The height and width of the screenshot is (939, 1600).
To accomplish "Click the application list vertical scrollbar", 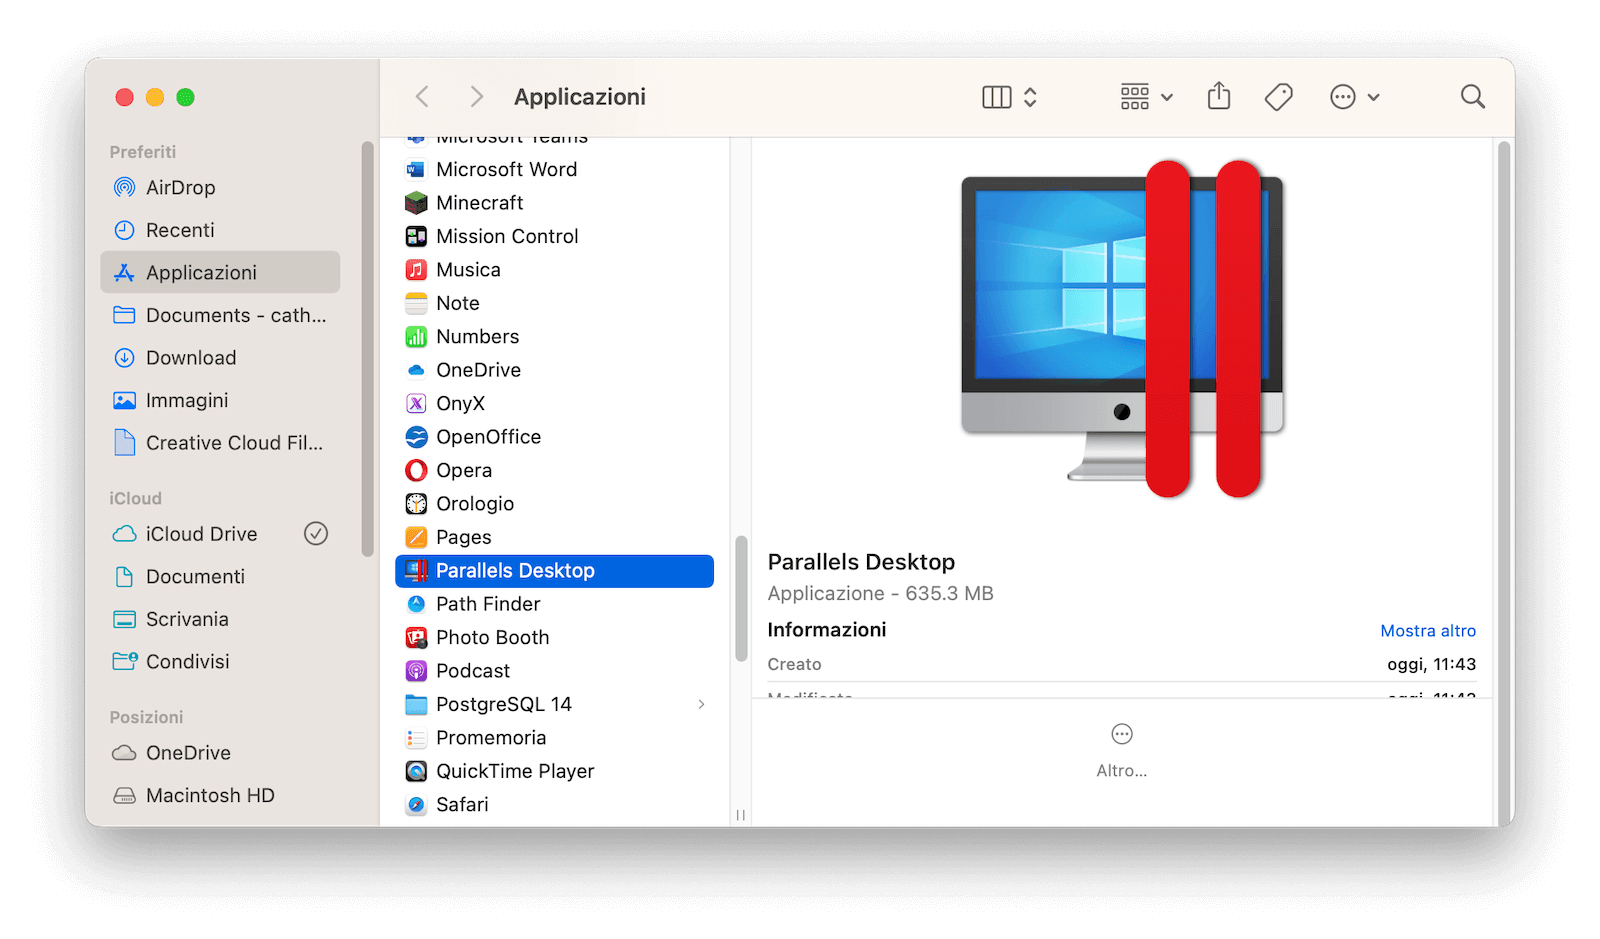I will pyautogui.click(x=741, y=600).
